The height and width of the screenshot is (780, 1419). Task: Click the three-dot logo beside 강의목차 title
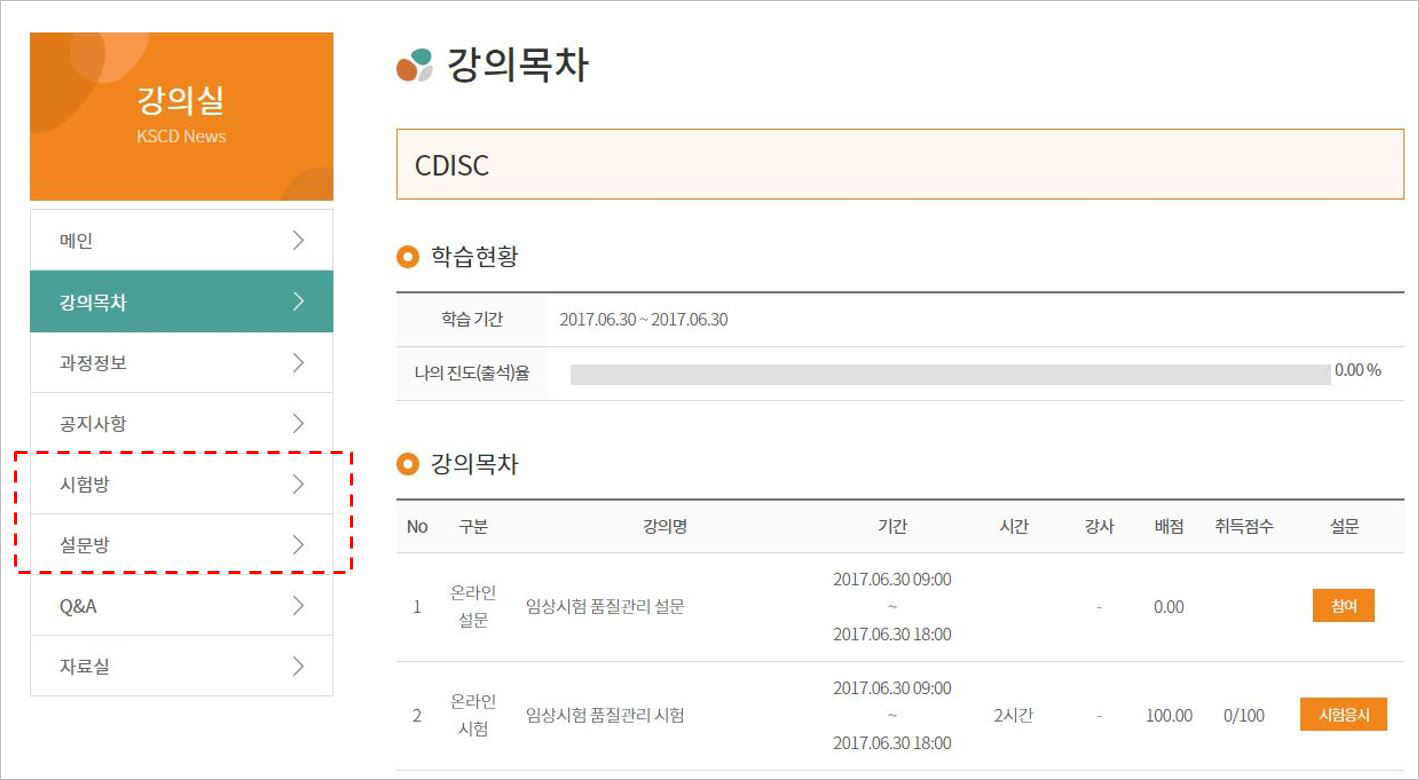tap(415, 65)
